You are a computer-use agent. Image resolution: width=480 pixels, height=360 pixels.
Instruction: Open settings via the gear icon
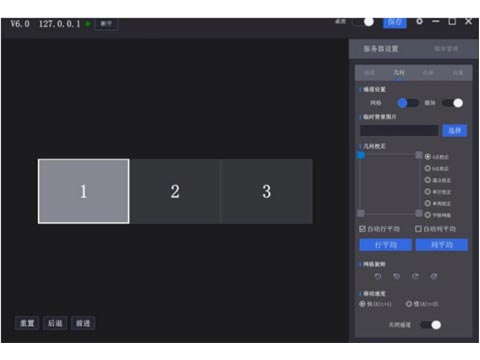pos(419,21)
